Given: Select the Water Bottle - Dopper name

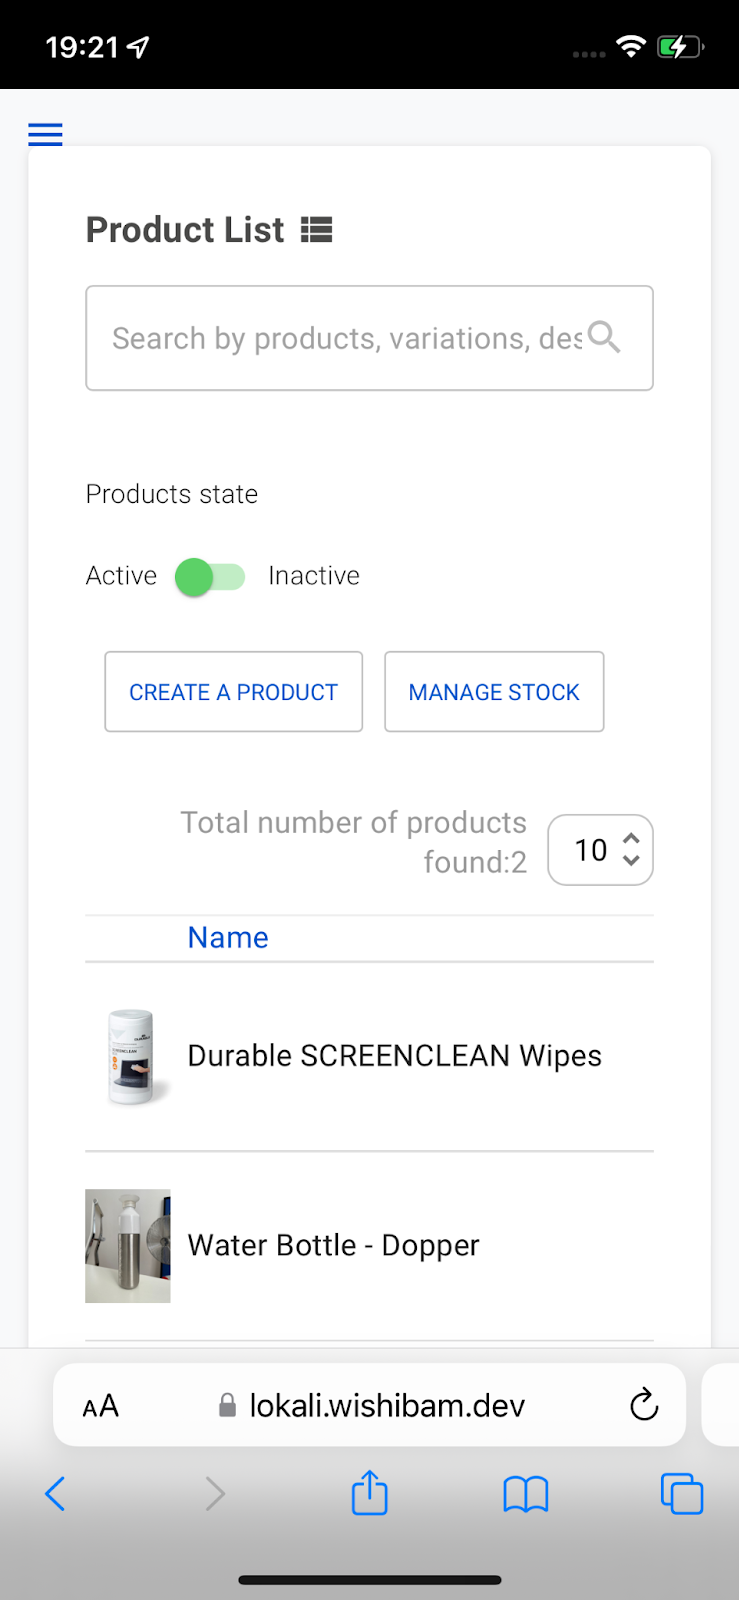Looking at the screenshot, I should coord(333,1246).
